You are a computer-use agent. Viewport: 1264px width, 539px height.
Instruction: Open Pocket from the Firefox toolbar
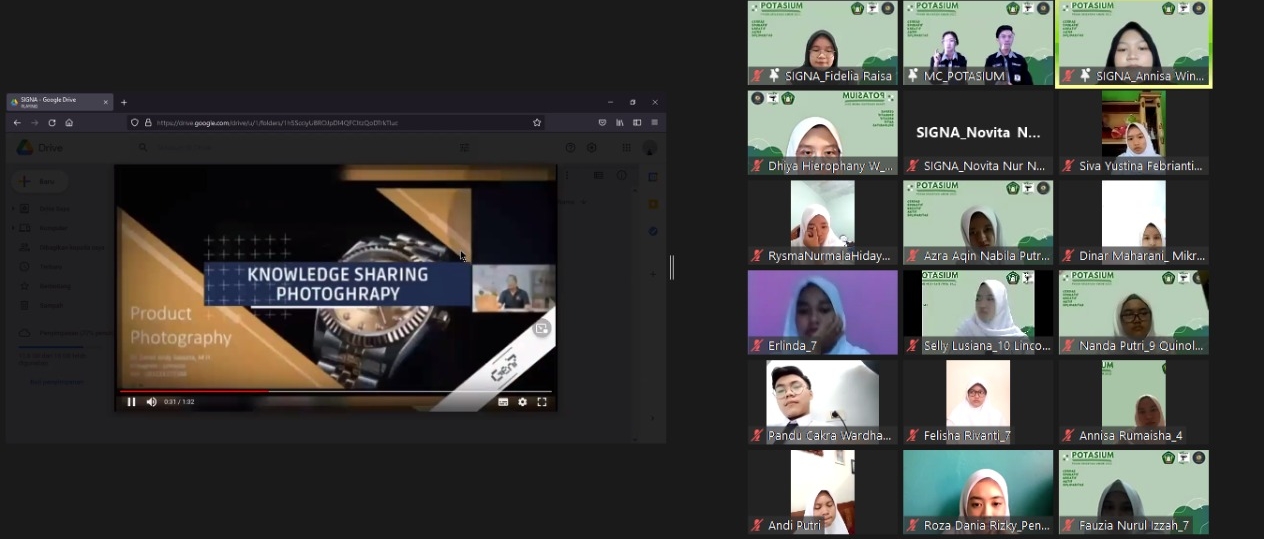click(x=602, y=122)
